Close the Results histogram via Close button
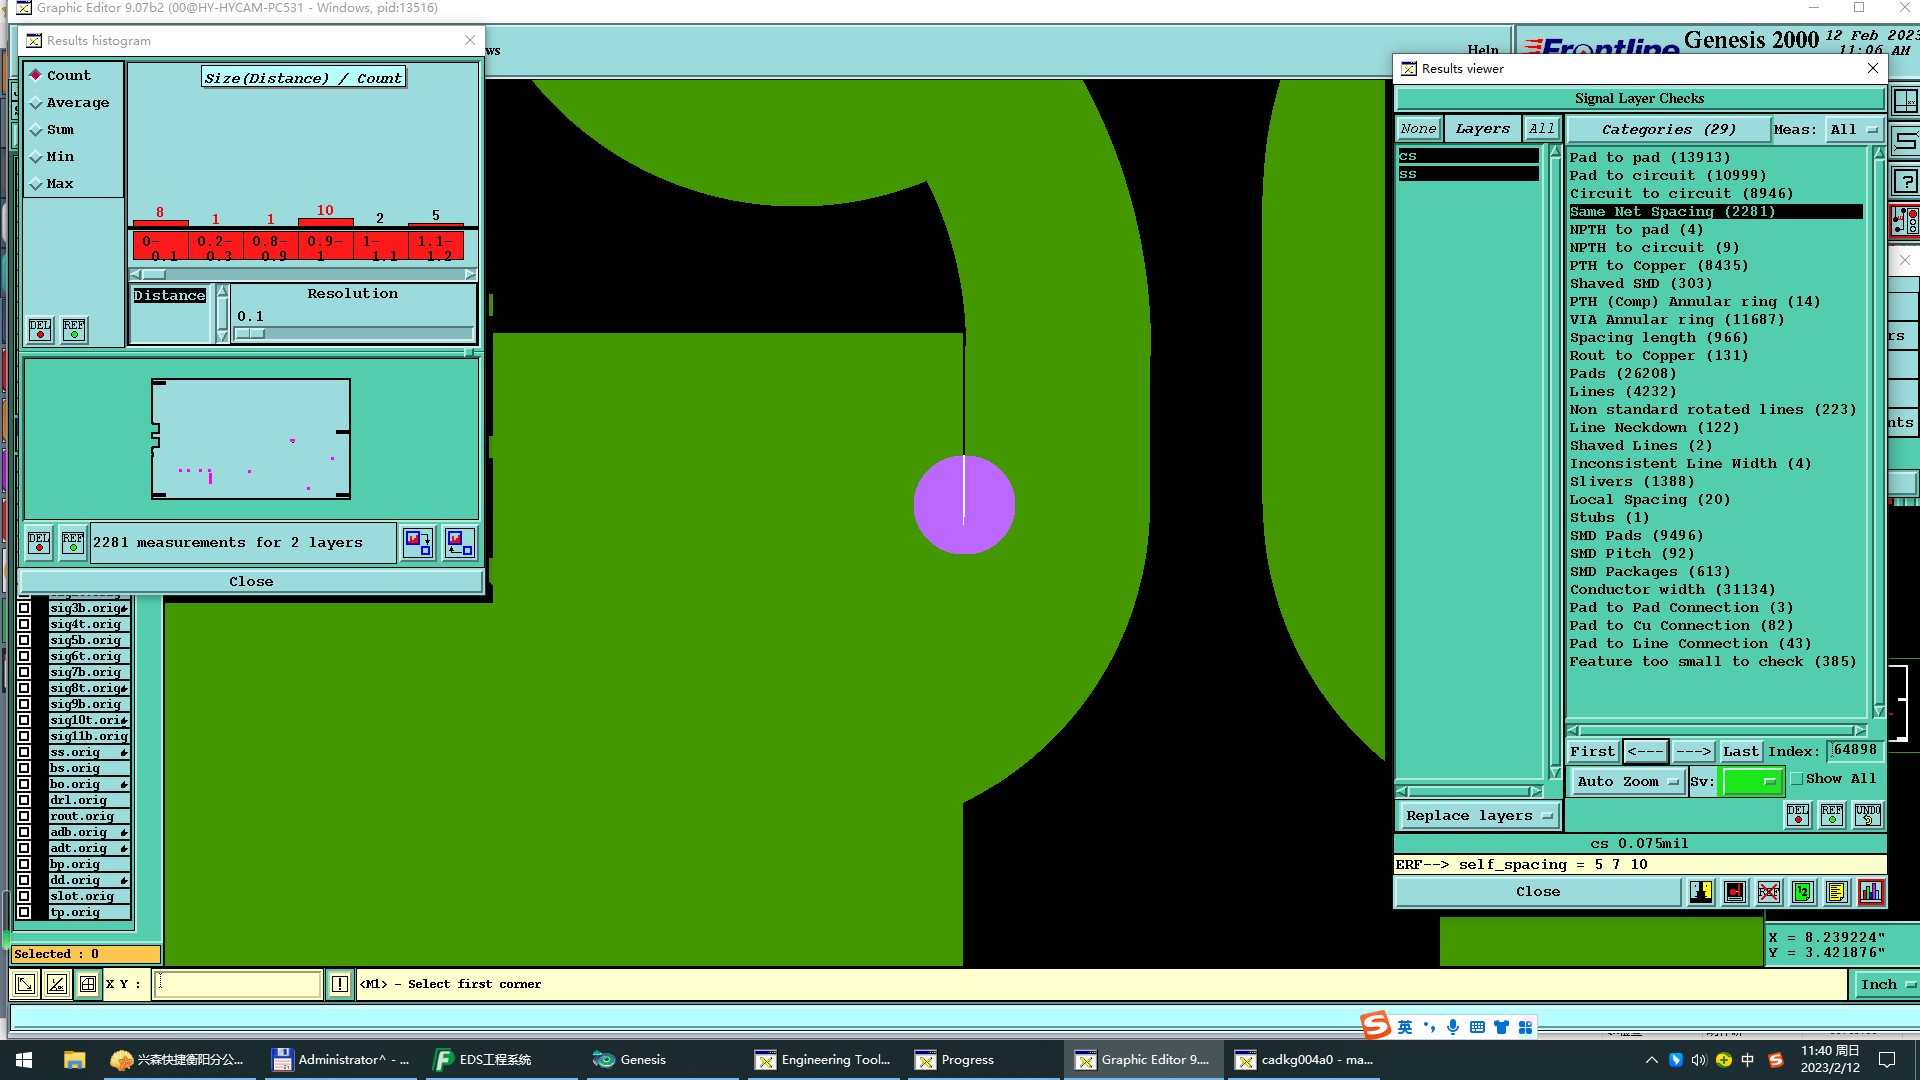 (251, 582)
